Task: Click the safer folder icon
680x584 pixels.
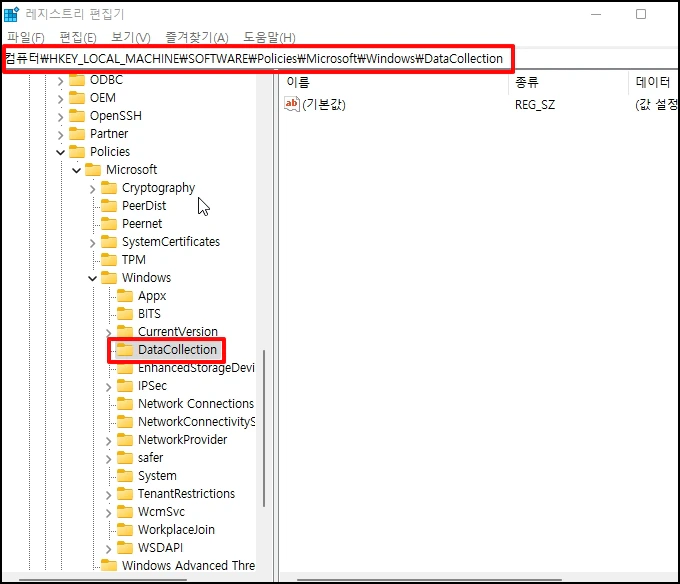Action: 125,457
